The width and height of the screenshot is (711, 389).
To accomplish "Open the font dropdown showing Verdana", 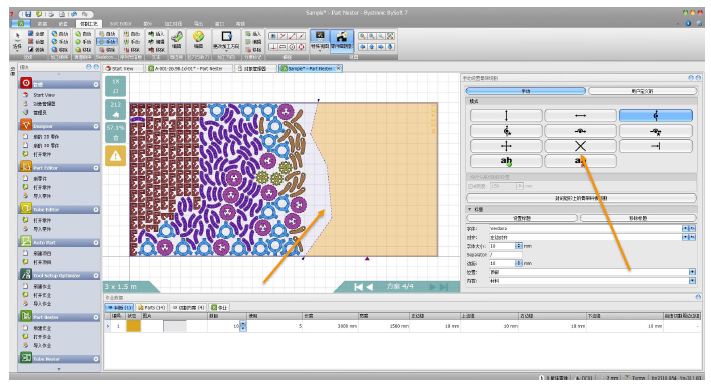I will pos(685,229).
